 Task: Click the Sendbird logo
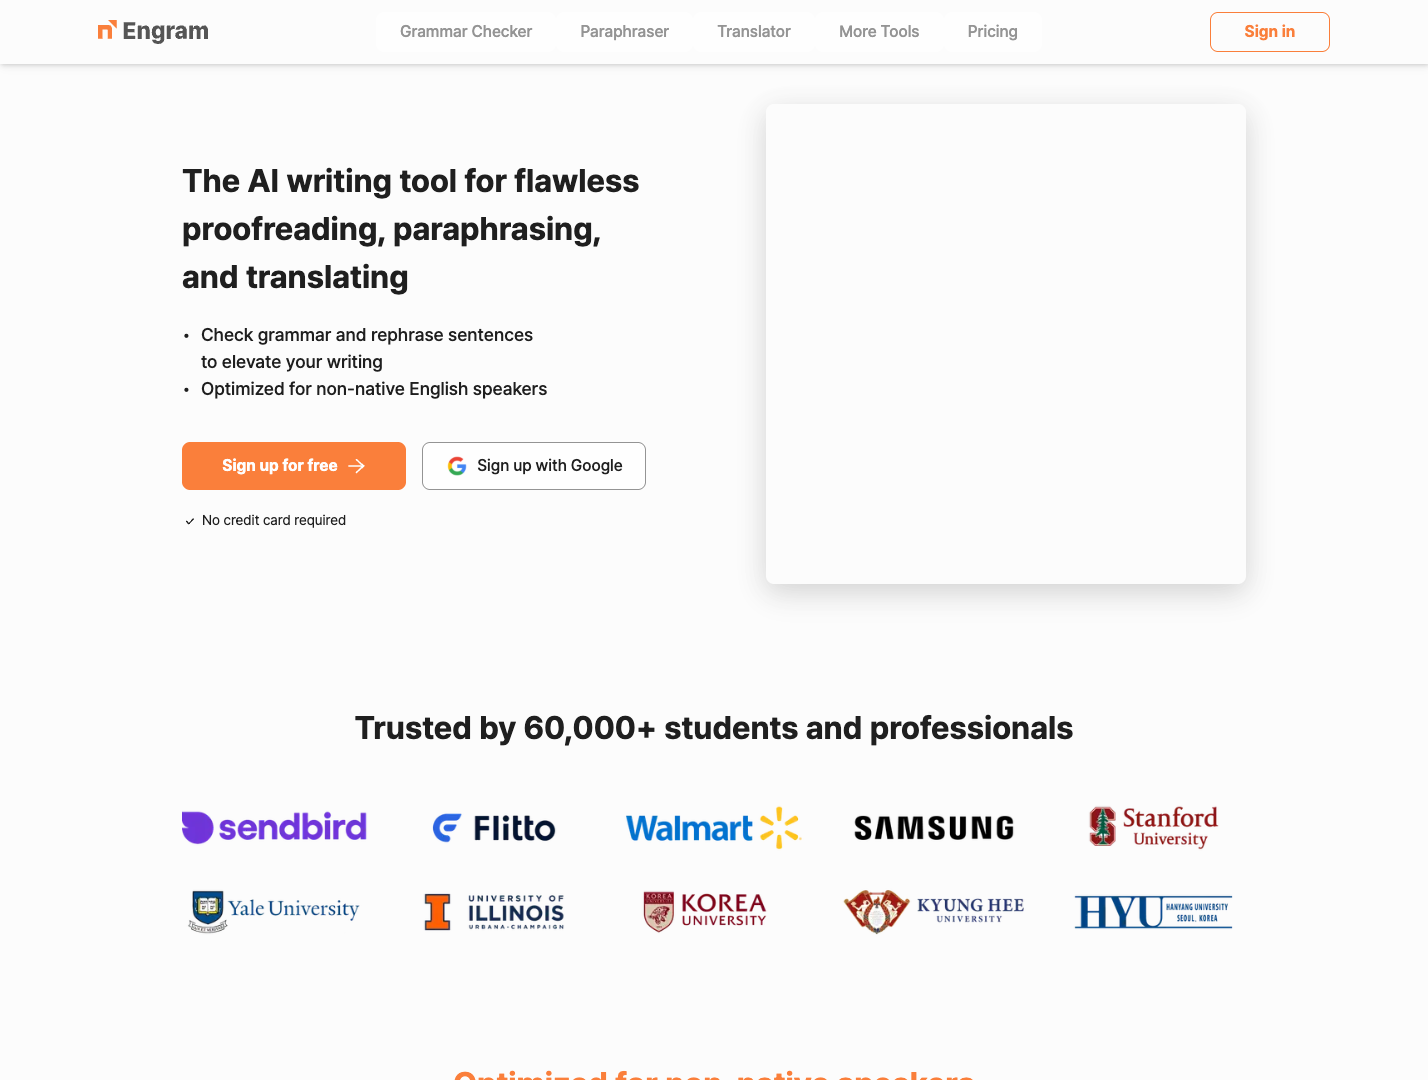click(x=274, y=827)
